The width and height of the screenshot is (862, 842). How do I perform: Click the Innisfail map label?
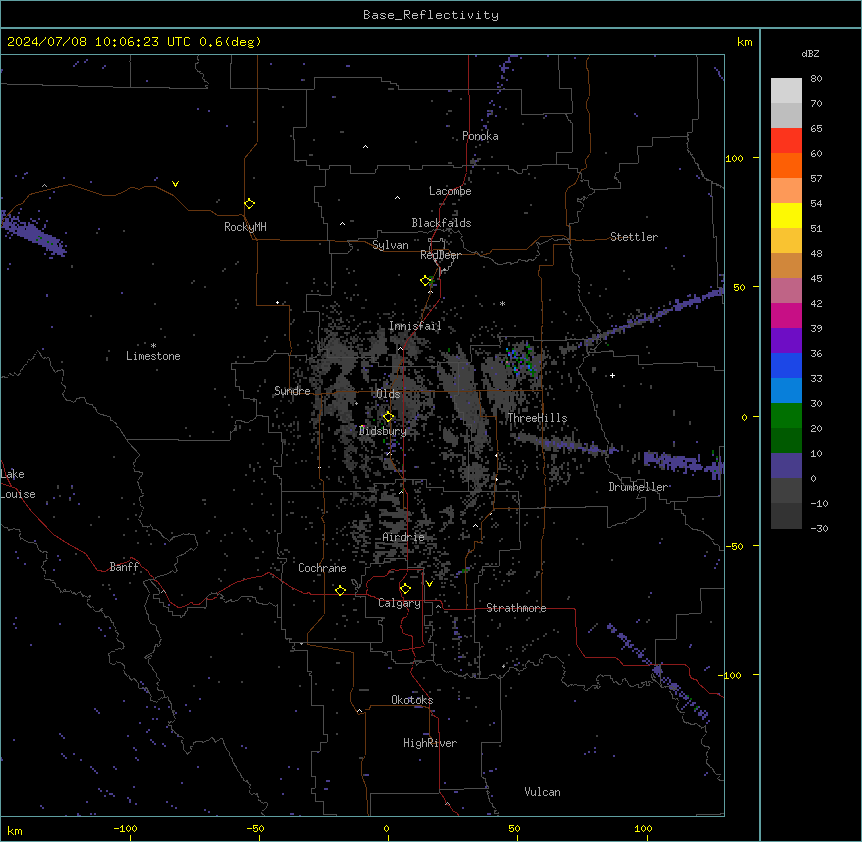click(415, 326)
